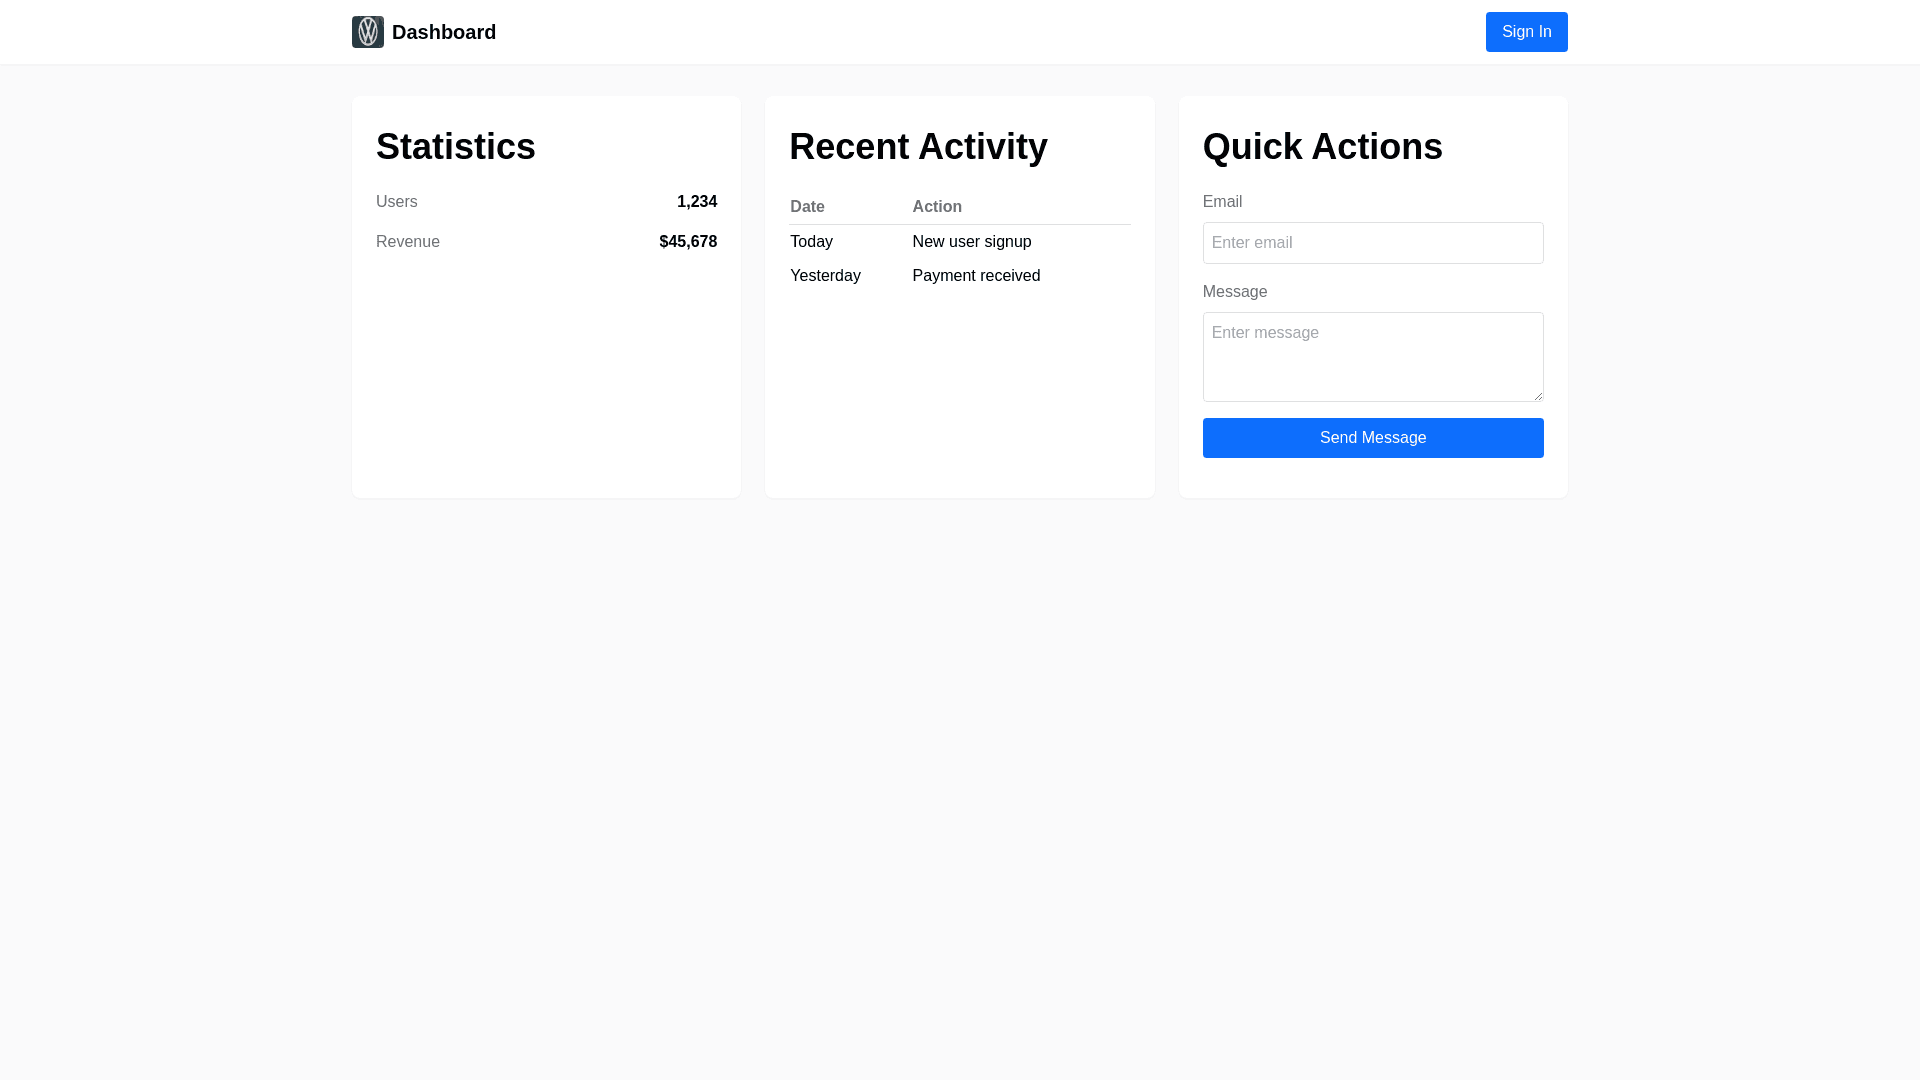
Task: Click the Quick Actions heading
Action: coord(1322,147)
